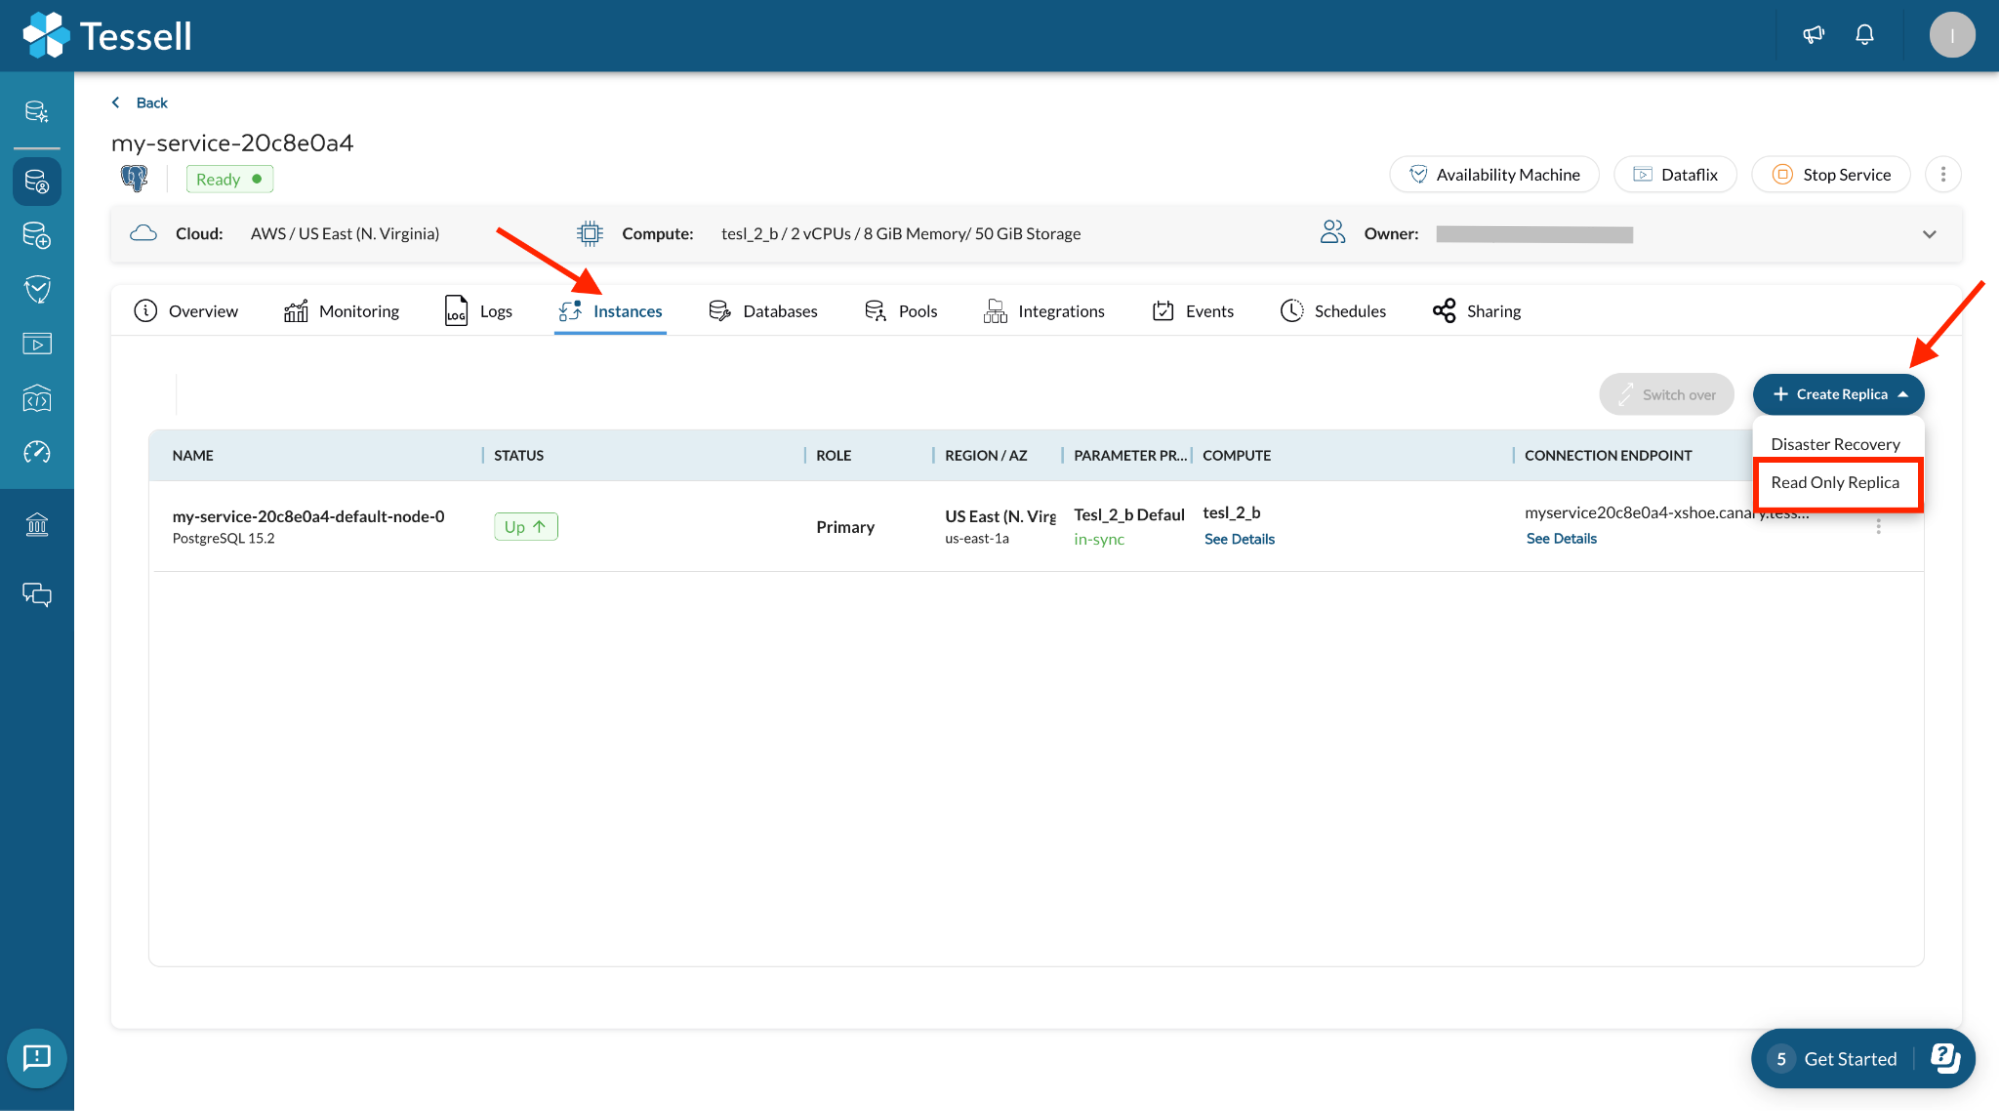Click the STATUS column header
1999x1111 pixels.
[519, 455]
